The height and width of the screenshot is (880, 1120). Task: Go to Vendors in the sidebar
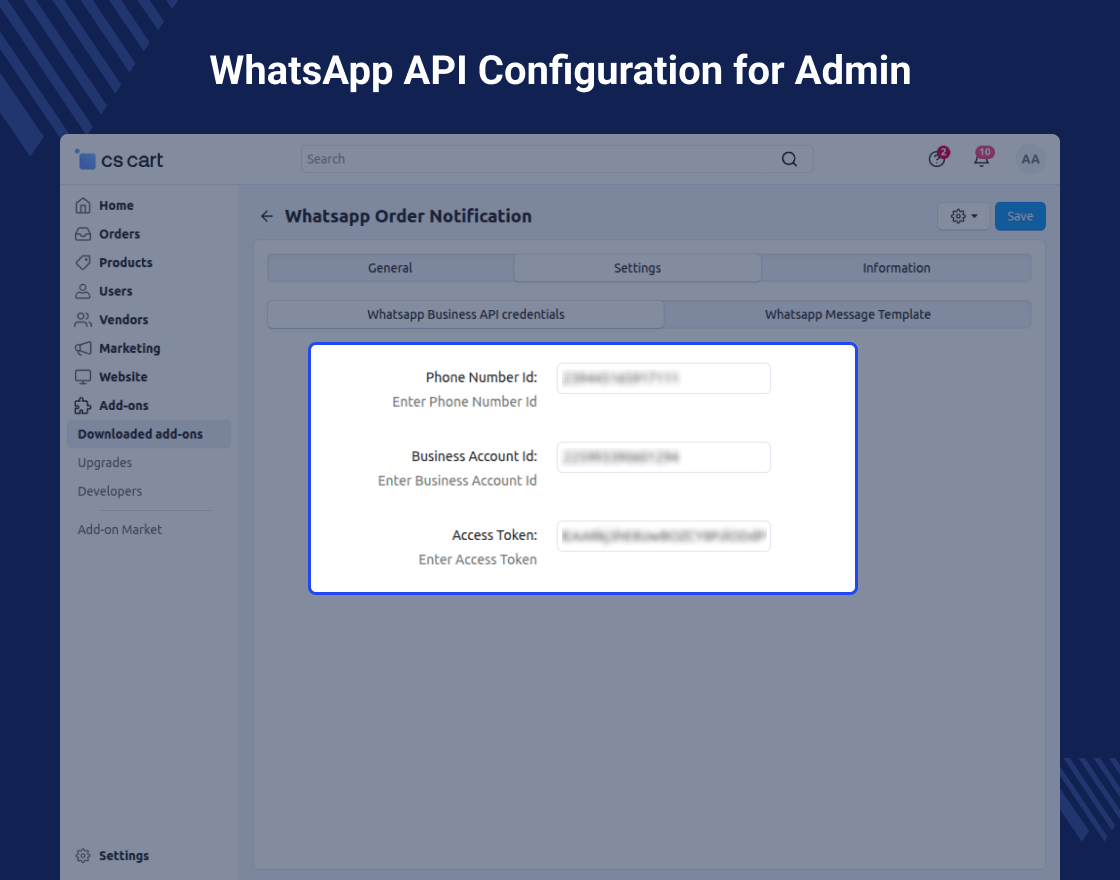pos(124,320)
